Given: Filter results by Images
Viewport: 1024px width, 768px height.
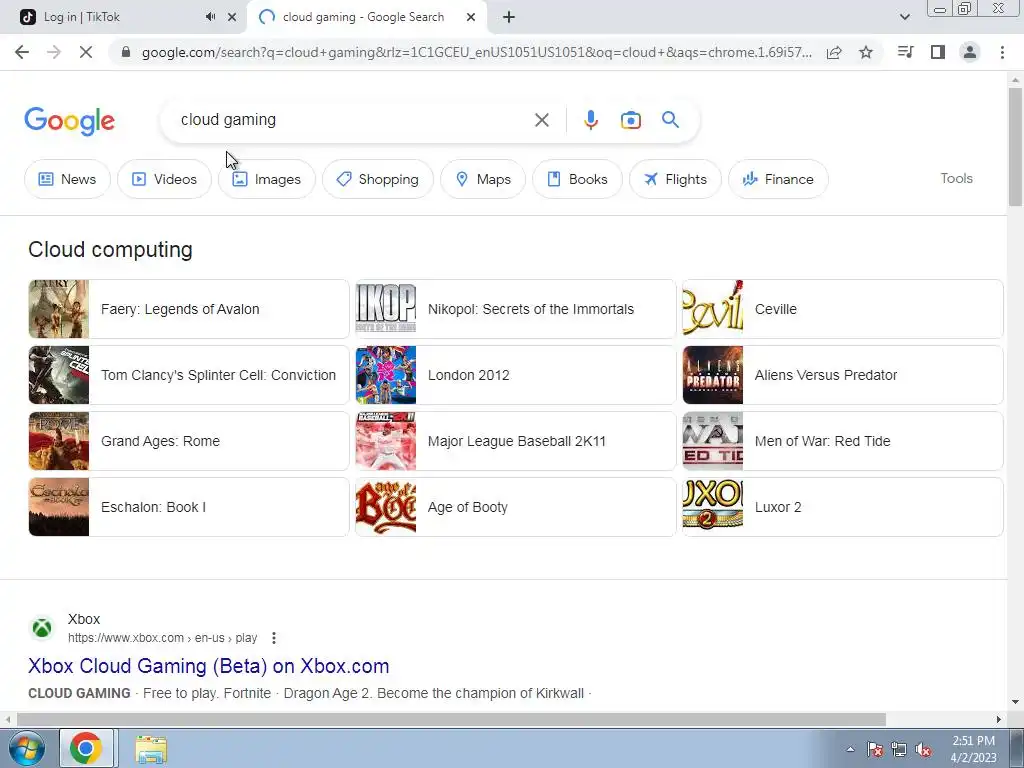Looking at the screenshot, I should (266, 179).
